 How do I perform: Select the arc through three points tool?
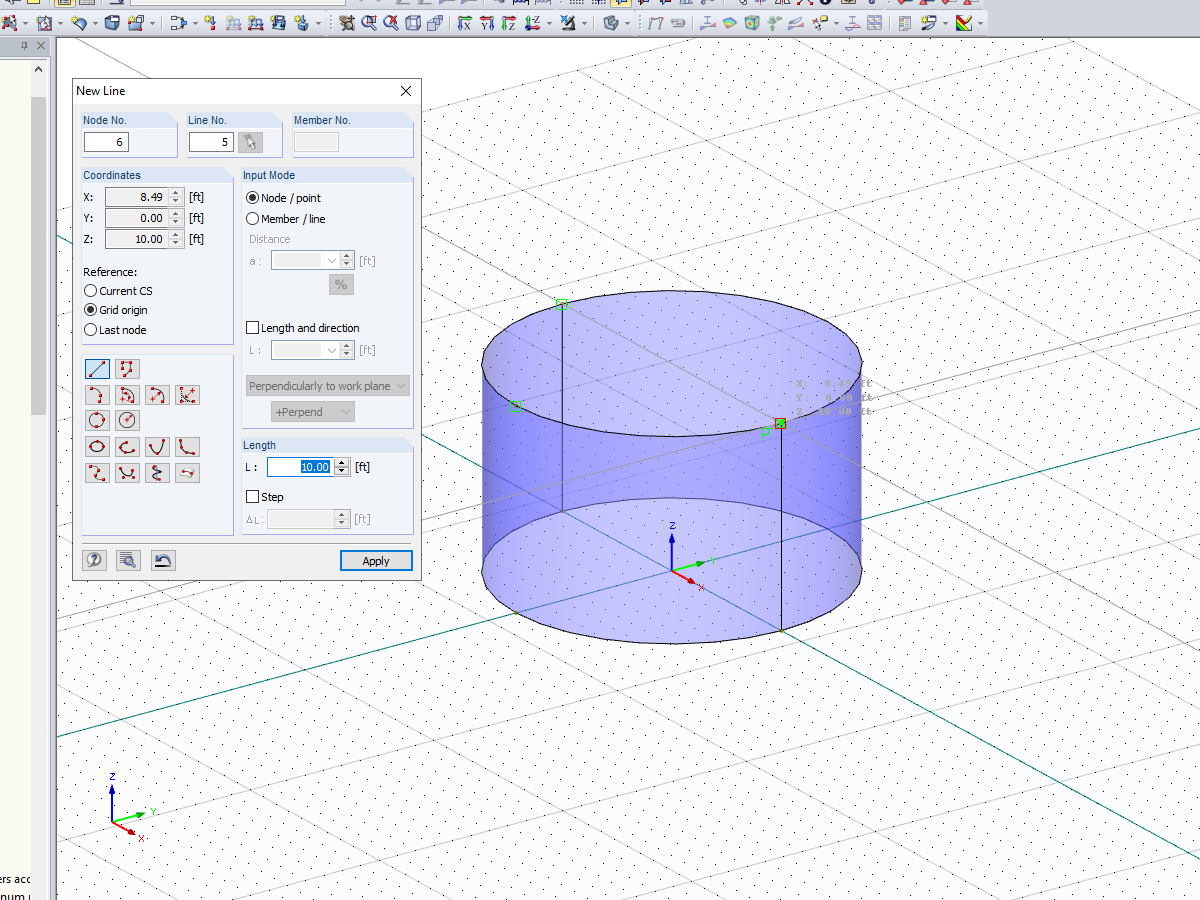point(97,395)
